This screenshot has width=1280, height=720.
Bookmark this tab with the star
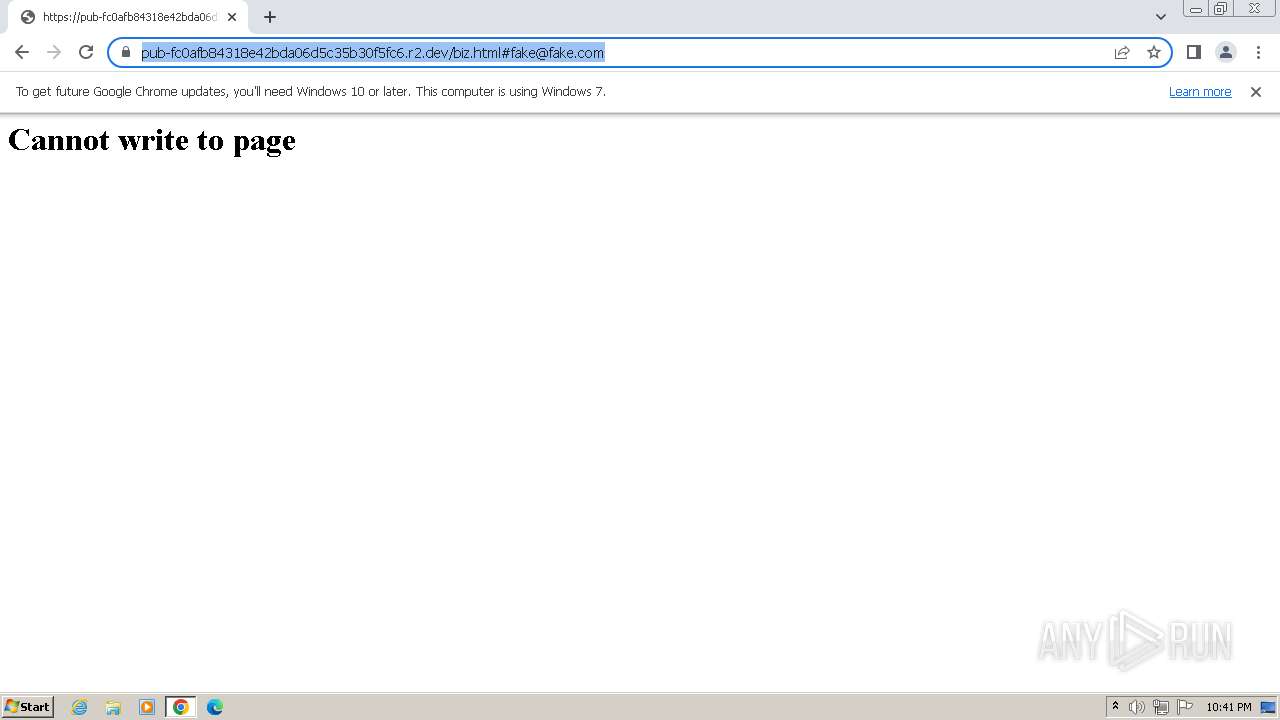point(1154,52)
